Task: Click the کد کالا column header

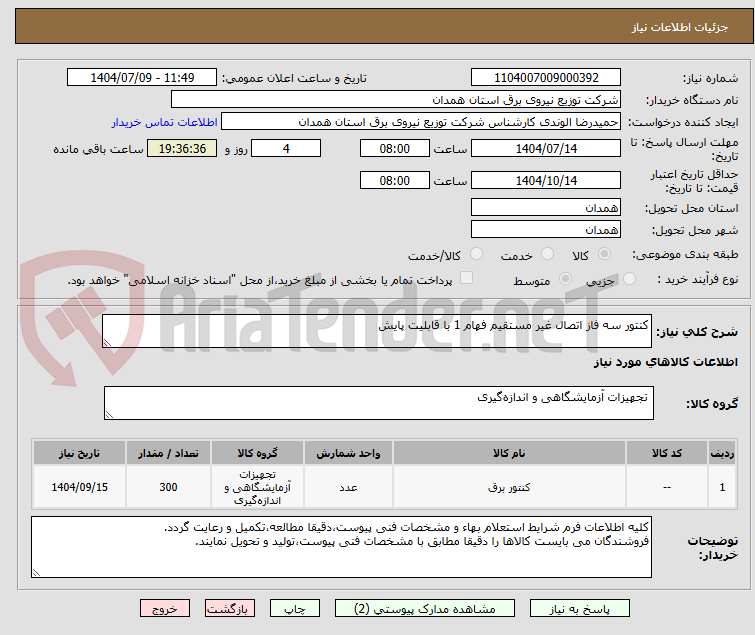Action: tap(666, 453)
